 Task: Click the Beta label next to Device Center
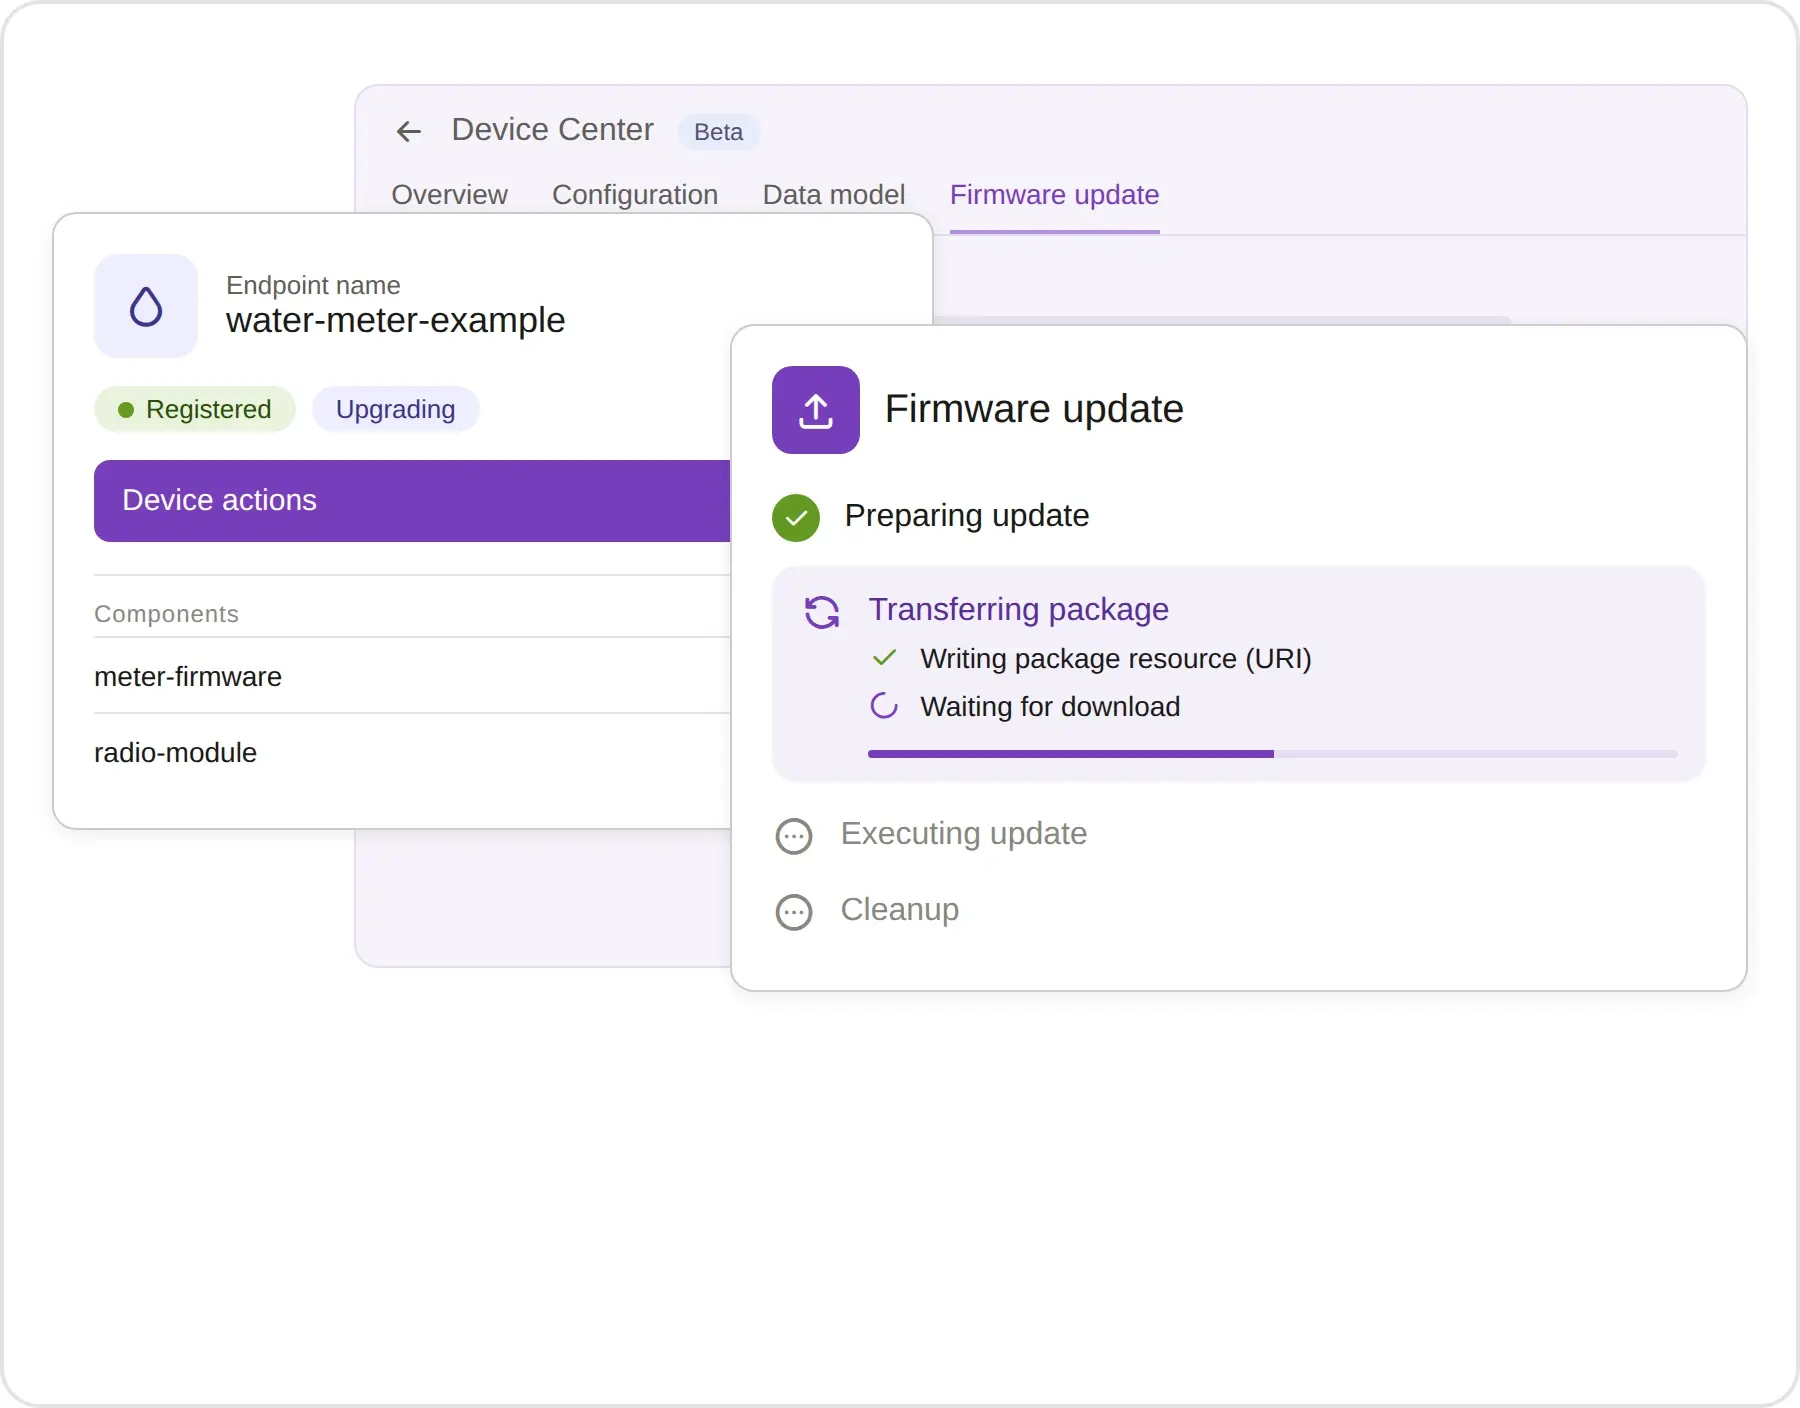pos(718,132)
